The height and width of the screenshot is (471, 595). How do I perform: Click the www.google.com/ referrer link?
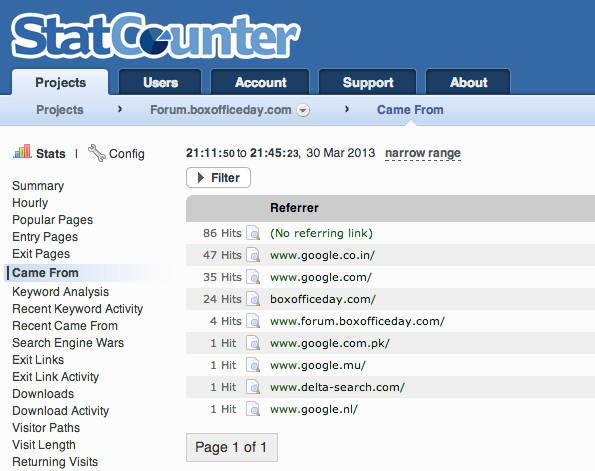pyautogui.click(x=321, y=277)
